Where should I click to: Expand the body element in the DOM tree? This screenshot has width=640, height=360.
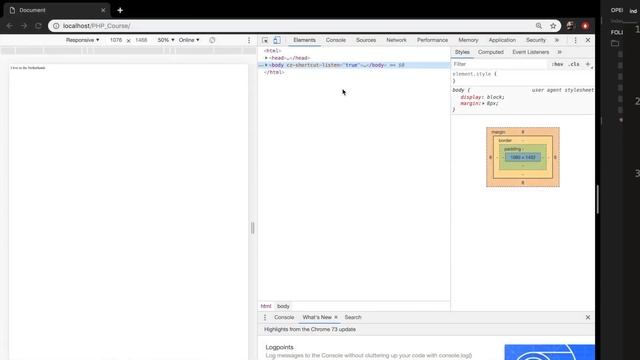click(266, 65)
